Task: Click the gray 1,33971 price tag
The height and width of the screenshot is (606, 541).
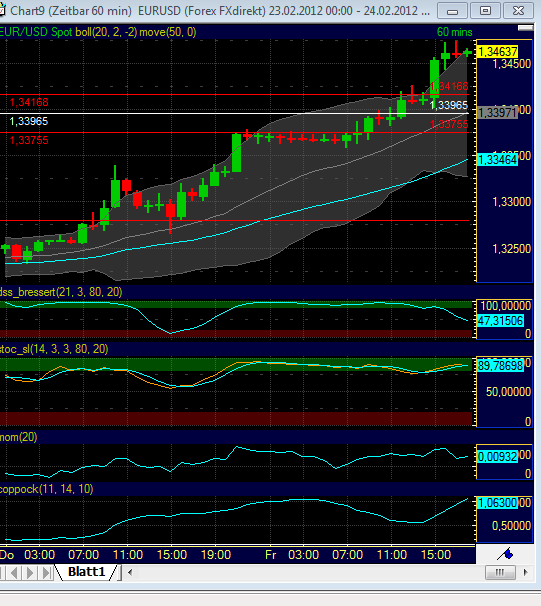Action: click(497, 112)
